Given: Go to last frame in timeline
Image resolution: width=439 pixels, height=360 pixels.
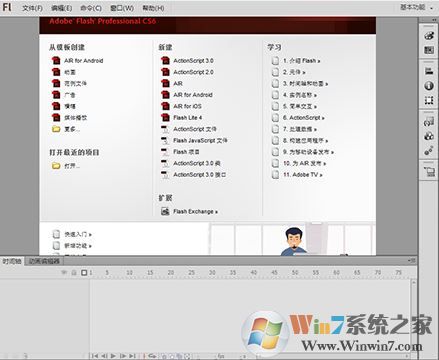Looking at the screenshot, I should (132, 356).
